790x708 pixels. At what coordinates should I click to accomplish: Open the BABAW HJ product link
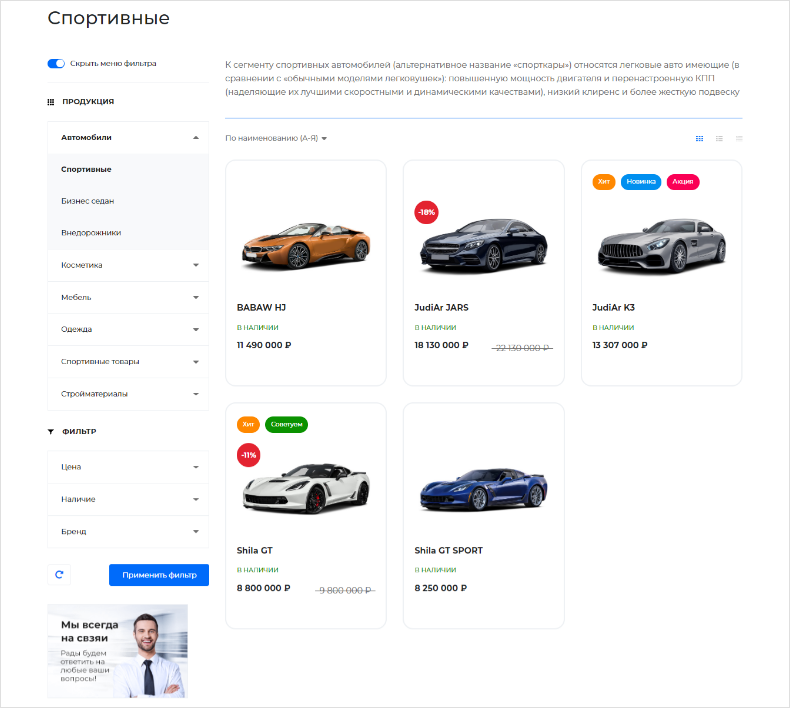pos(262,307)
